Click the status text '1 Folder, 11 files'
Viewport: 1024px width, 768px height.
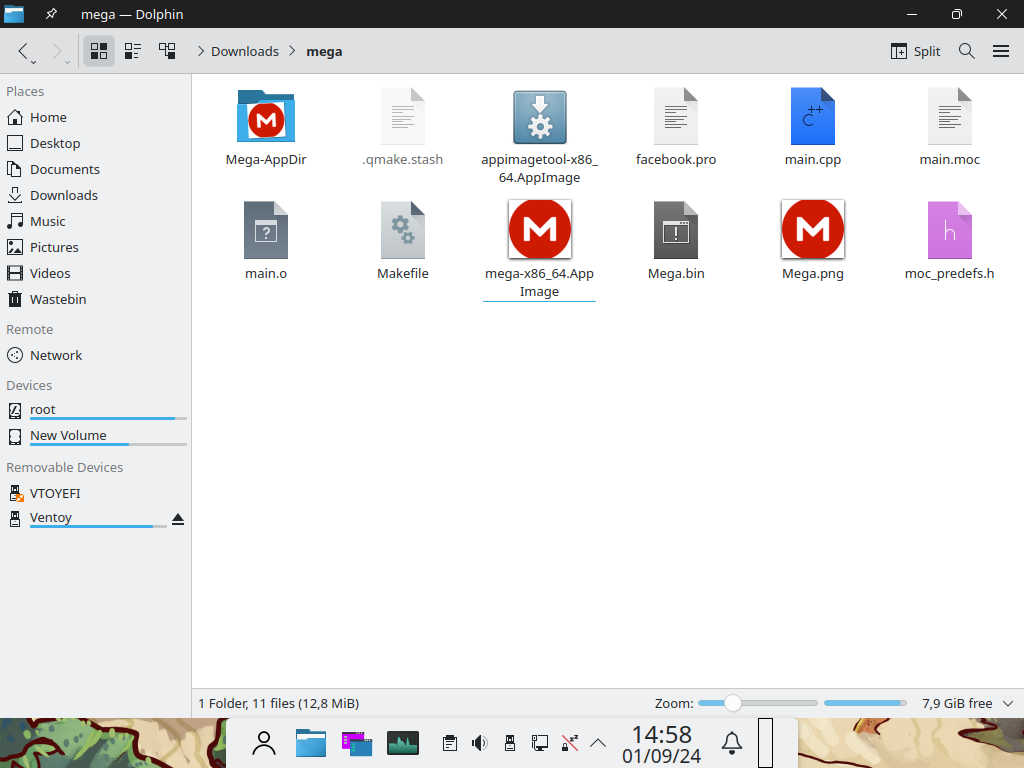279,703
